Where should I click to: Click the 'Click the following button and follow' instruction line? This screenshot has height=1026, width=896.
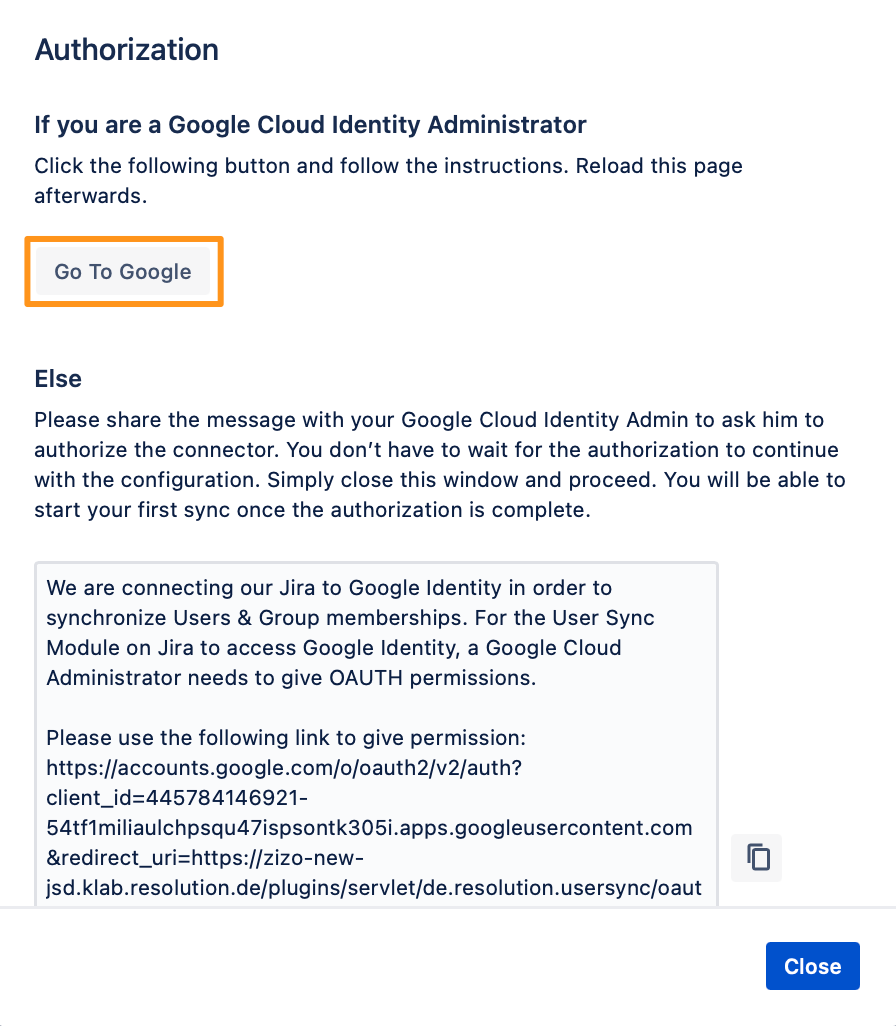pos(388,166)
